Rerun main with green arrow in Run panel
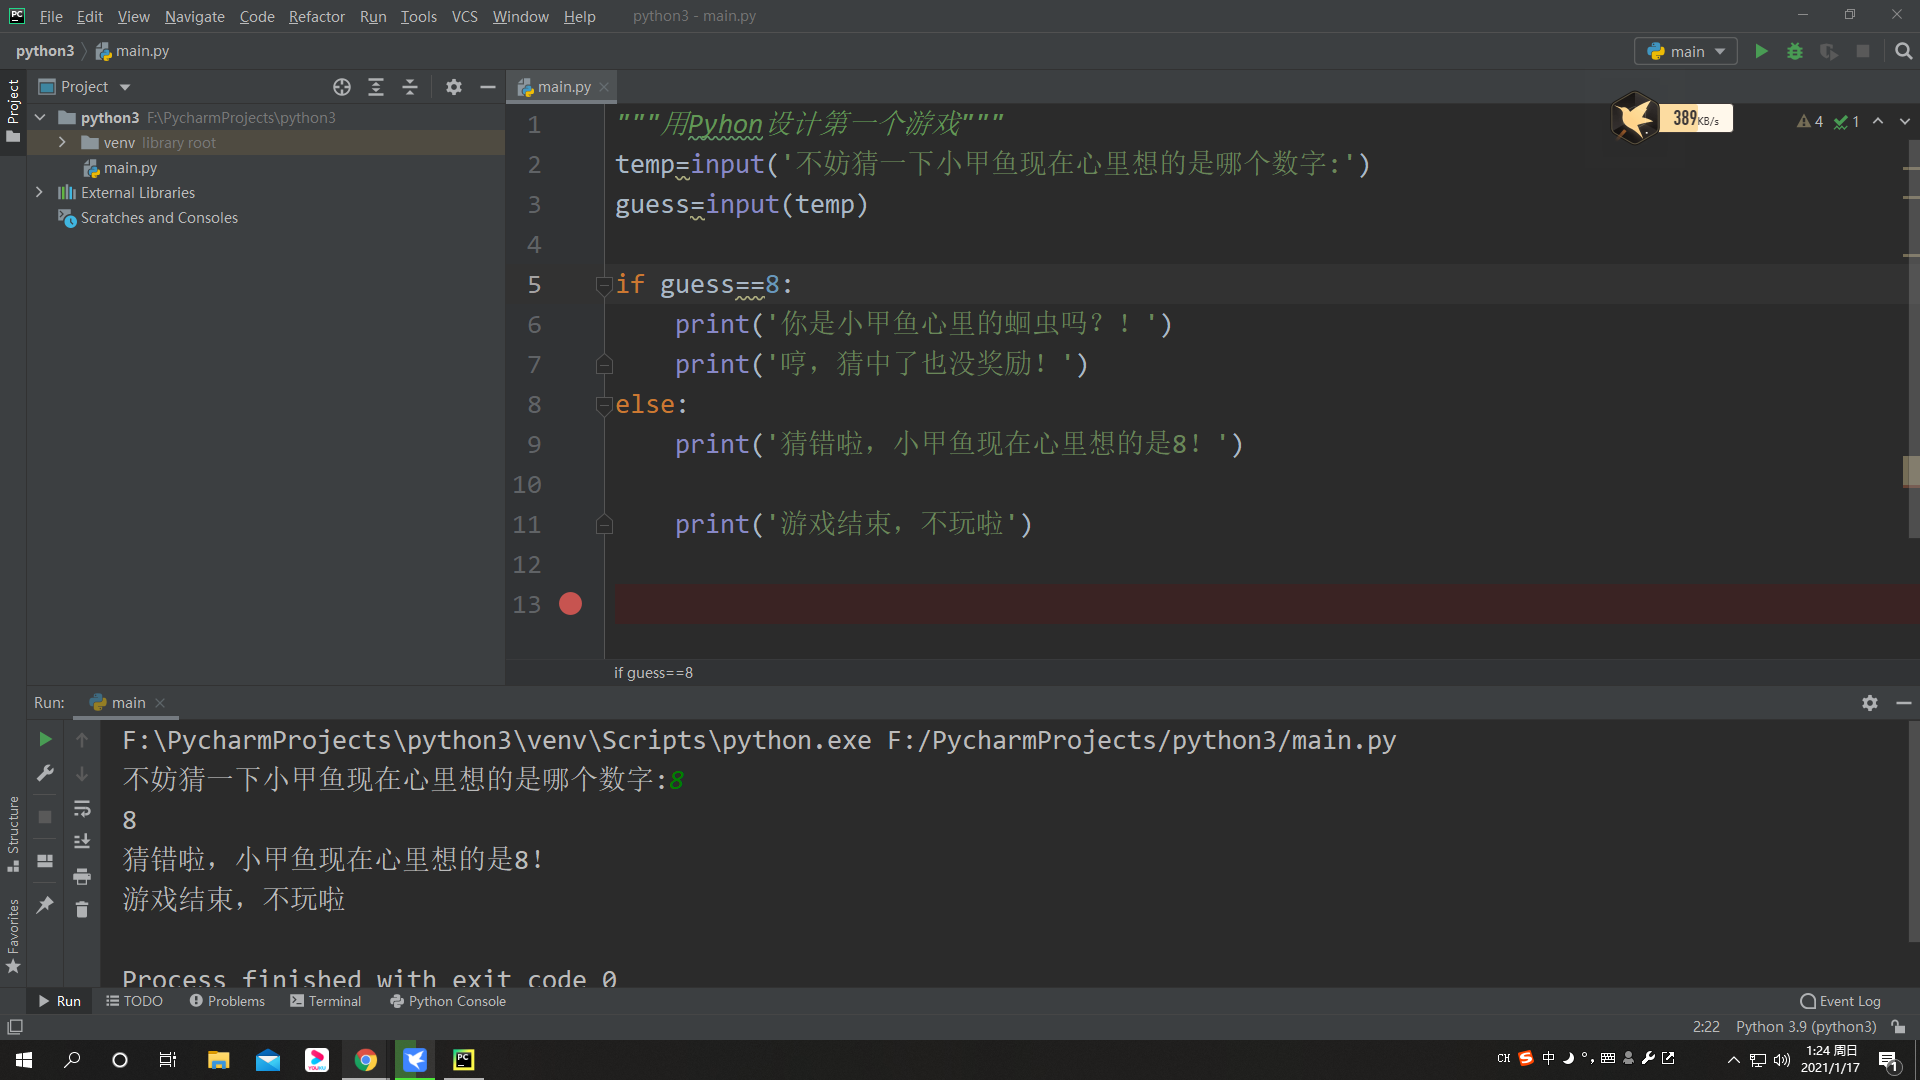The width and height of the screenshot is (1920, 1080). (x=45, y=739)
